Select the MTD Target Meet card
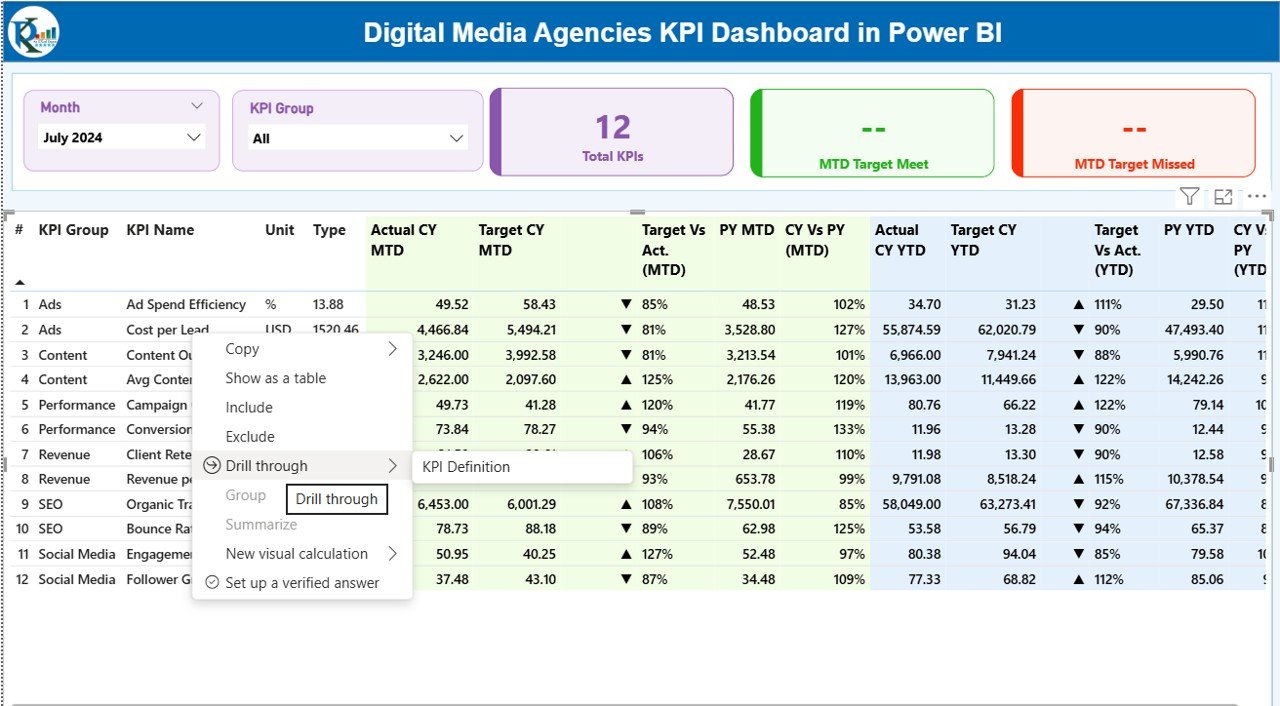Viewport: 1280px width, 706px height. pyautogui.click(x=871, y=133)
